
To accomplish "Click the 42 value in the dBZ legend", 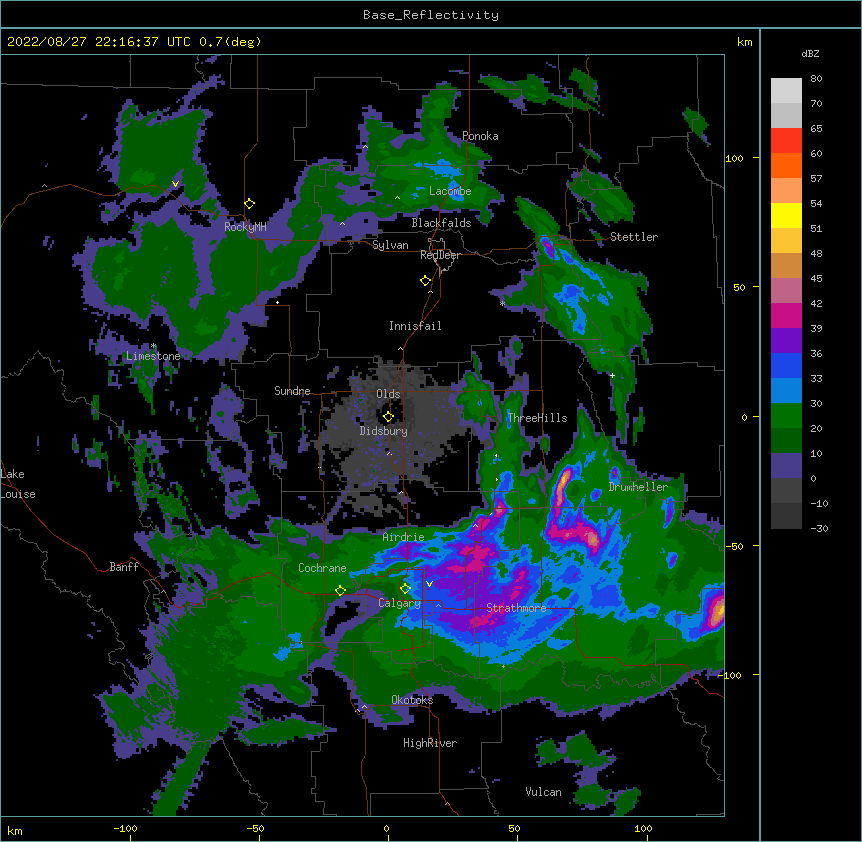I will click(816, 303).
